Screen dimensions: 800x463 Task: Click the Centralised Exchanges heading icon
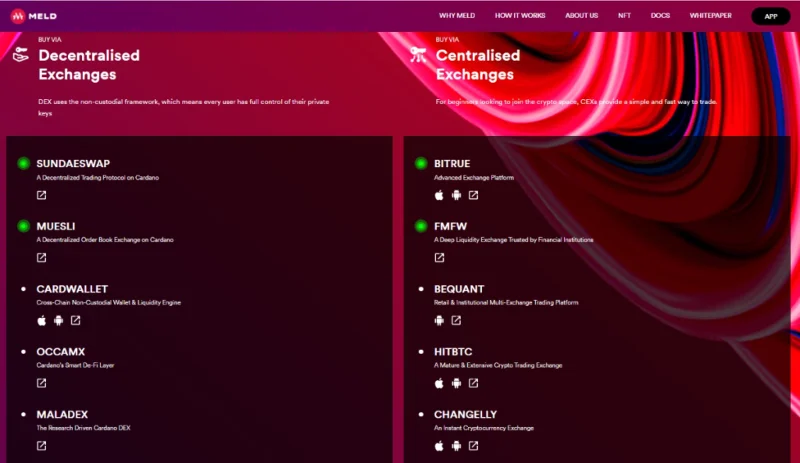pyautogui.click(x=418, y=54)
